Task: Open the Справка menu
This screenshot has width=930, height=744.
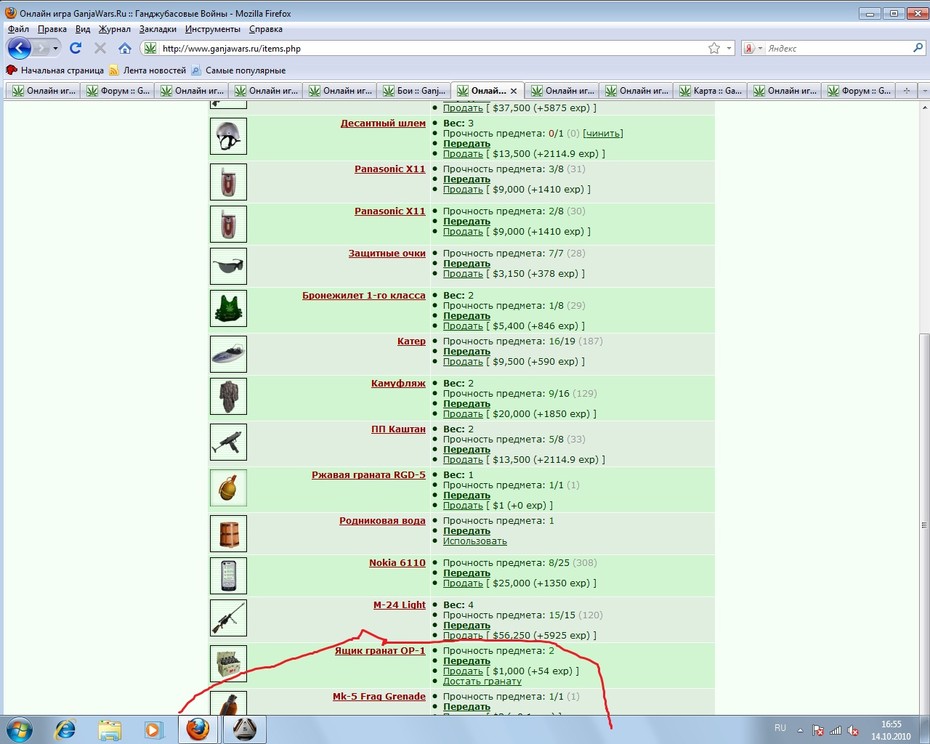Action: pos(266,29)
